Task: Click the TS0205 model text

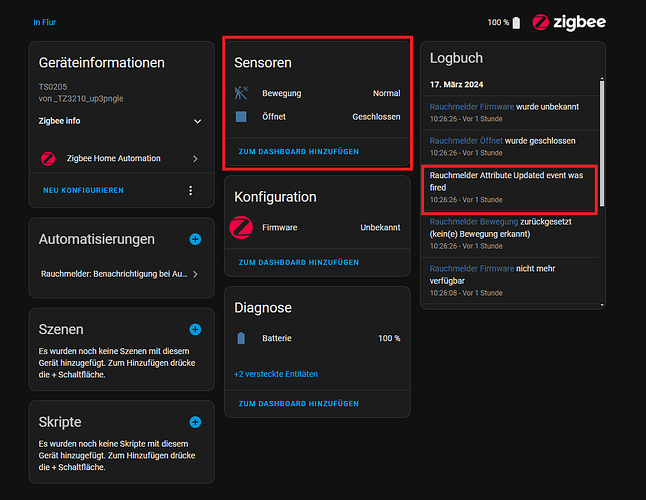Action: (x=53, y=87)
